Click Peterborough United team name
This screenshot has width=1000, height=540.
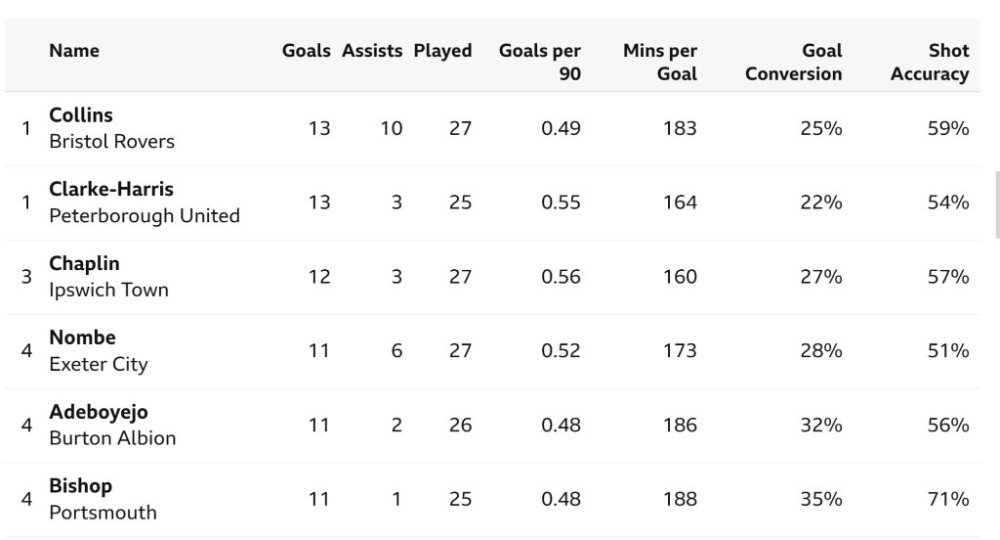144,216
